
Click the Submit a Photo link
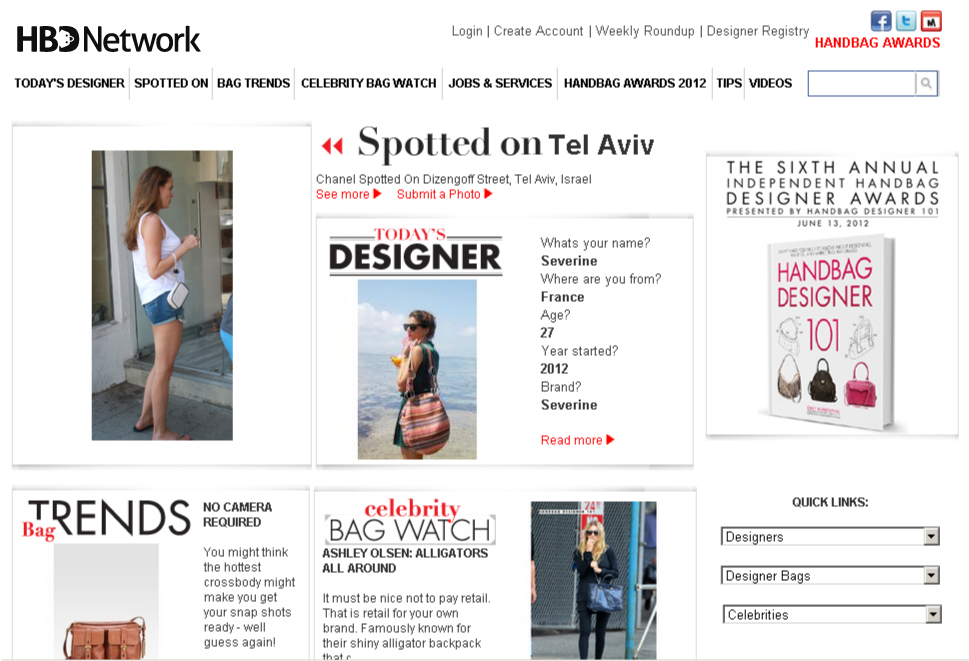pos(438,194)
